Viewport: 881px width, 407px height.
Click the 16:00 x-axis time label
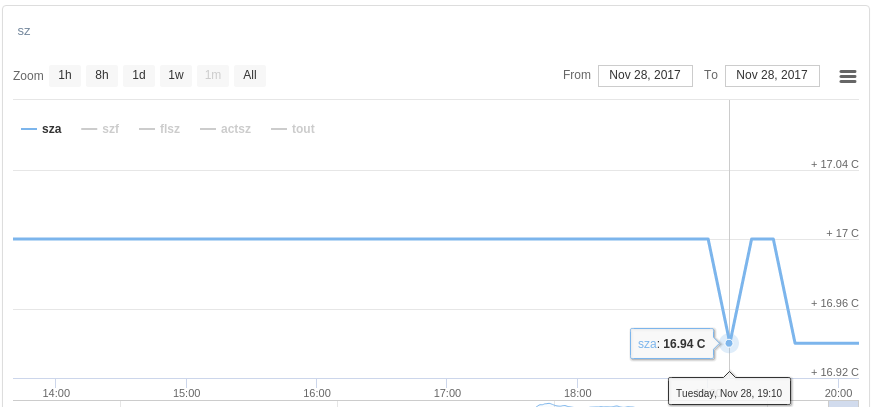tap(316, 393)
